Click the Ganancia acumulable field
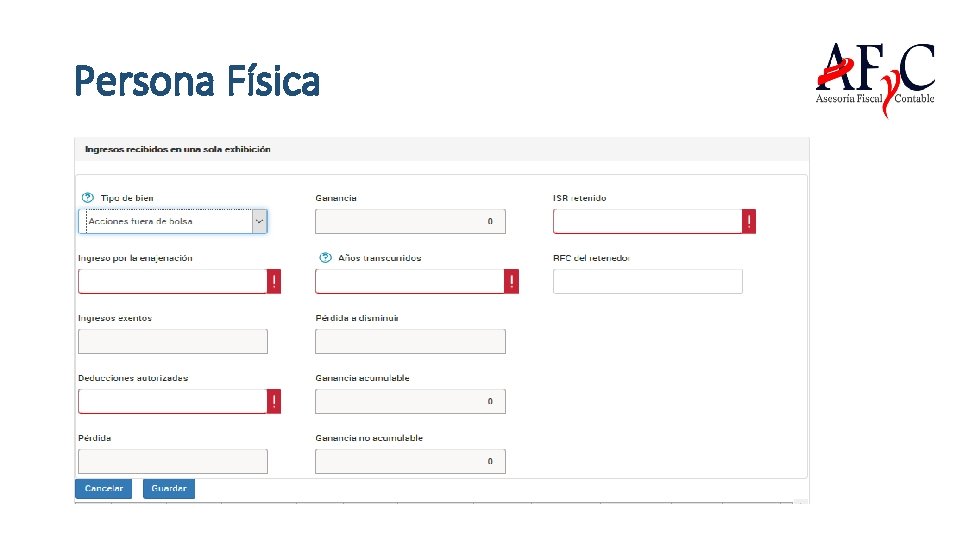This screenshot has height=540, width=960. click(x=410, y=401)
